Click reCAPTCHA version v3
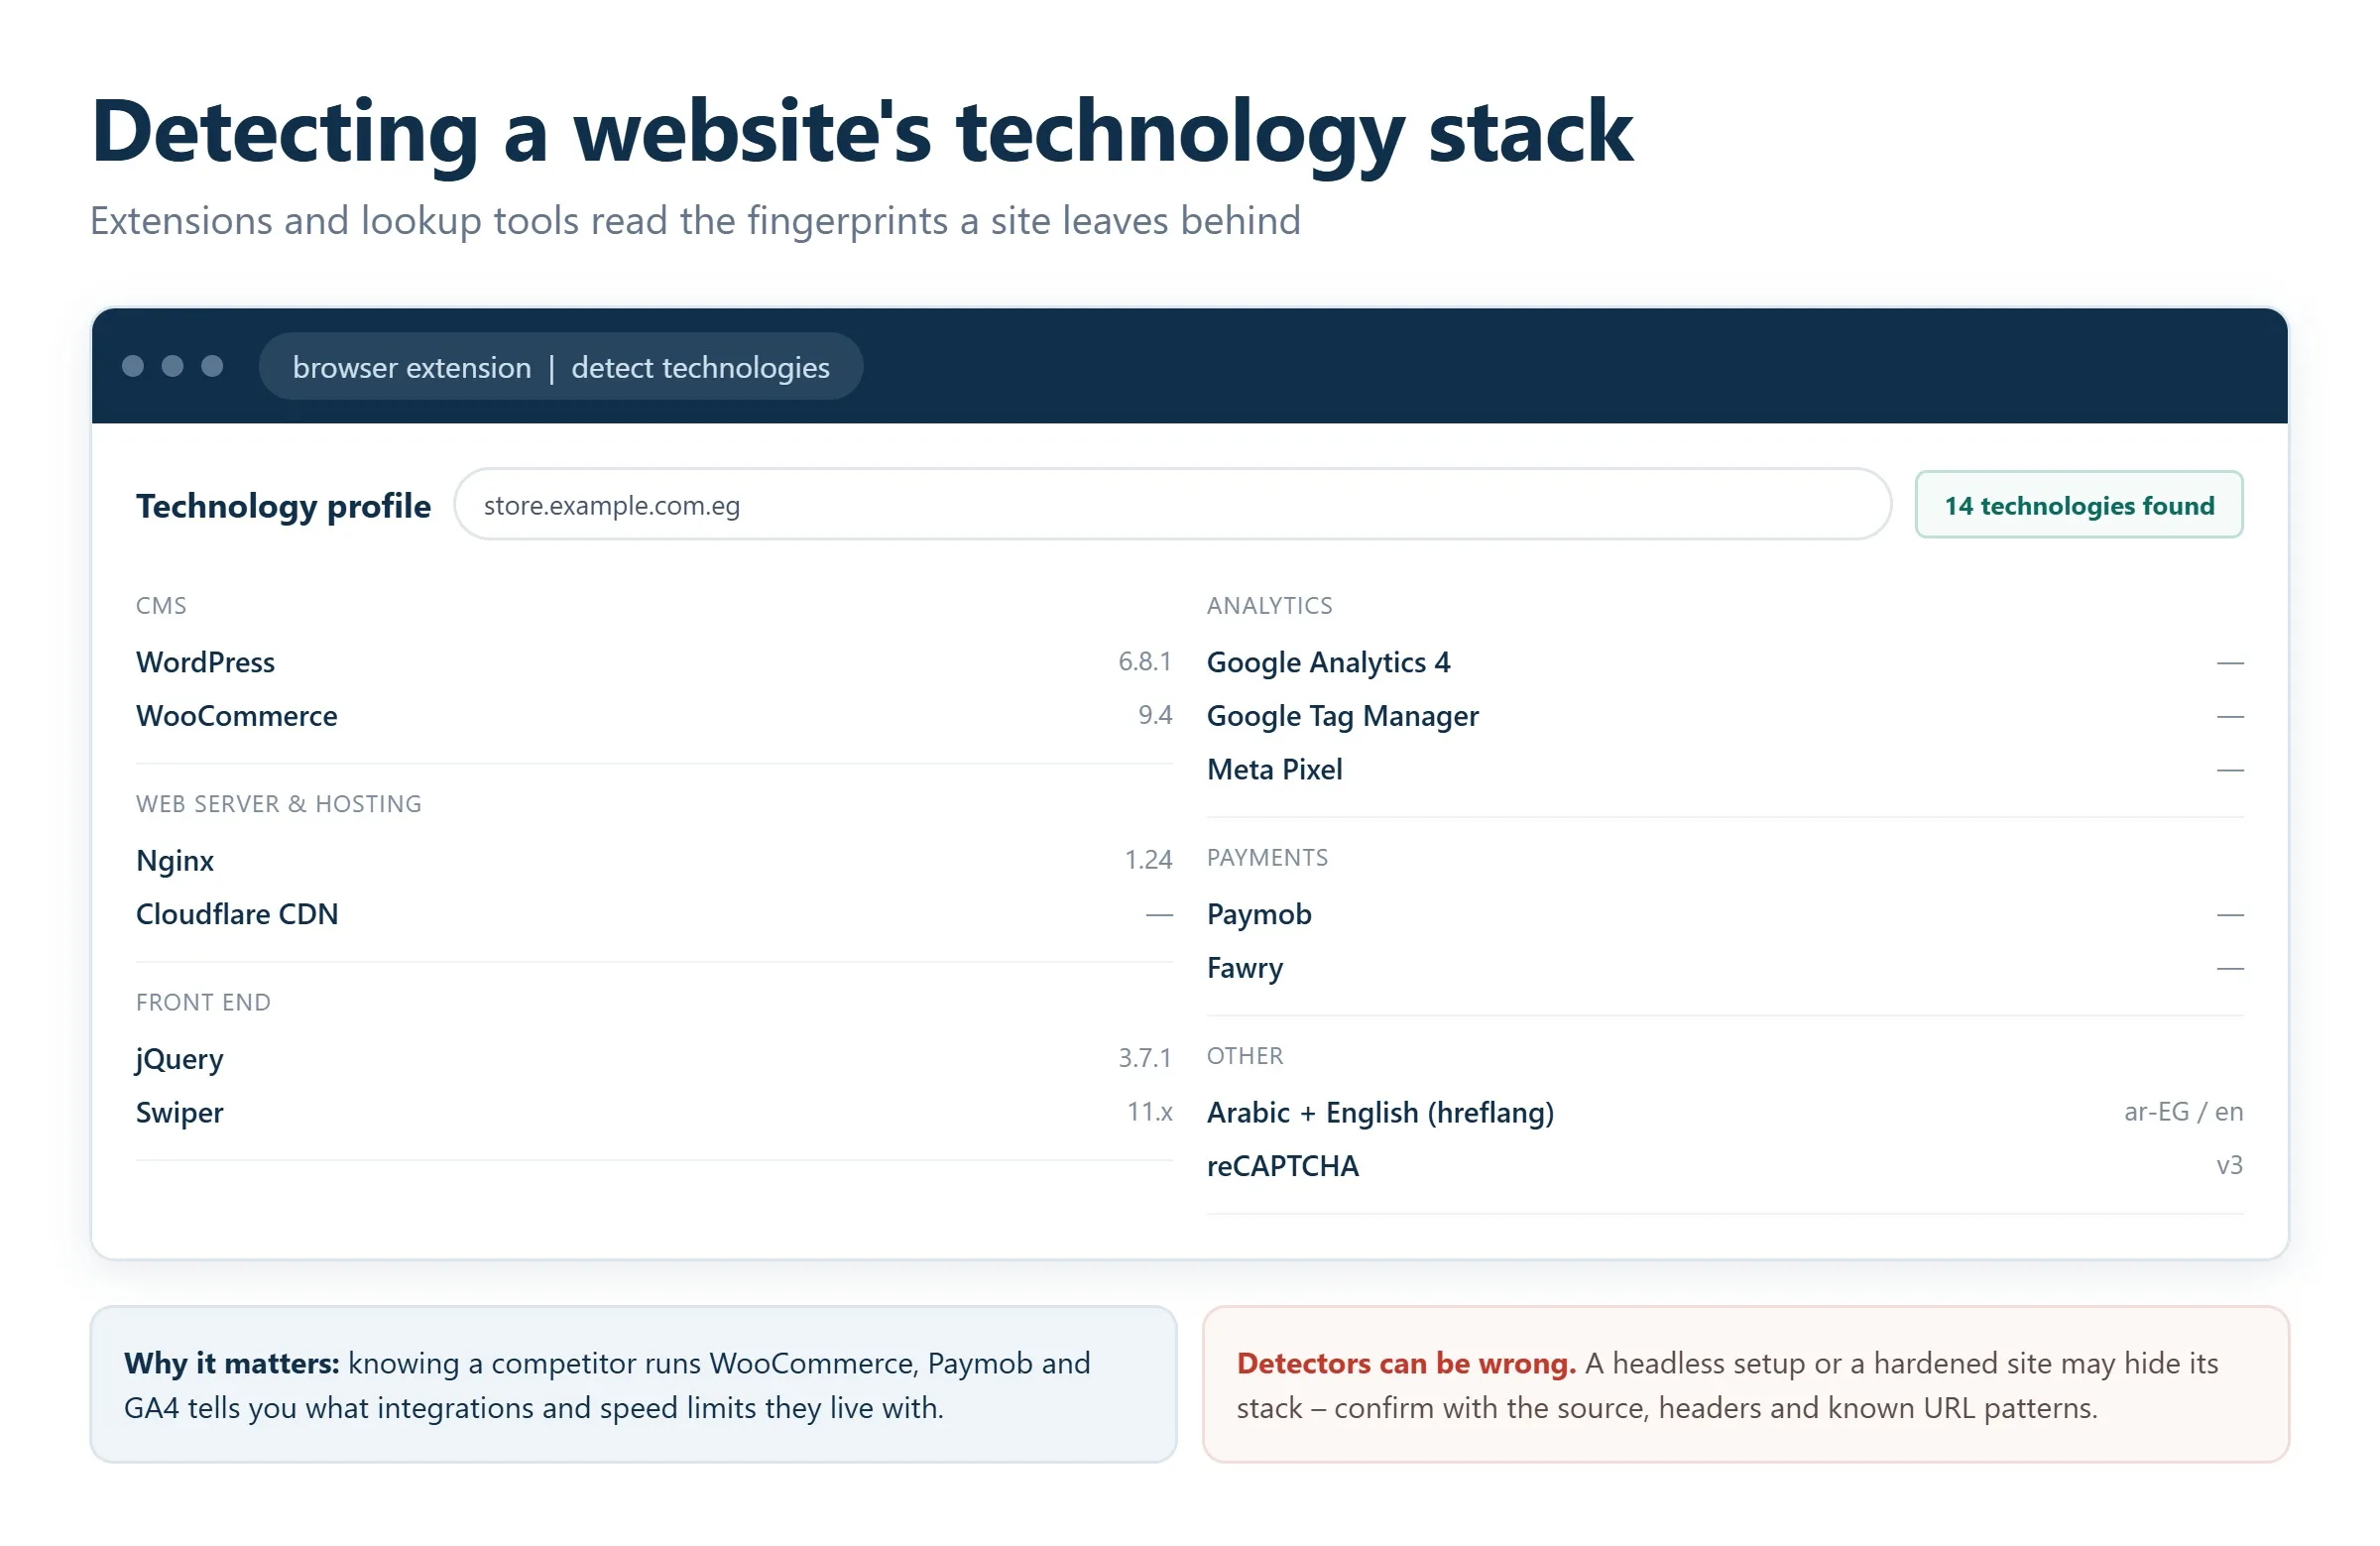The height and width of the screenshot is (1546, 2380). point(2229,1165)
